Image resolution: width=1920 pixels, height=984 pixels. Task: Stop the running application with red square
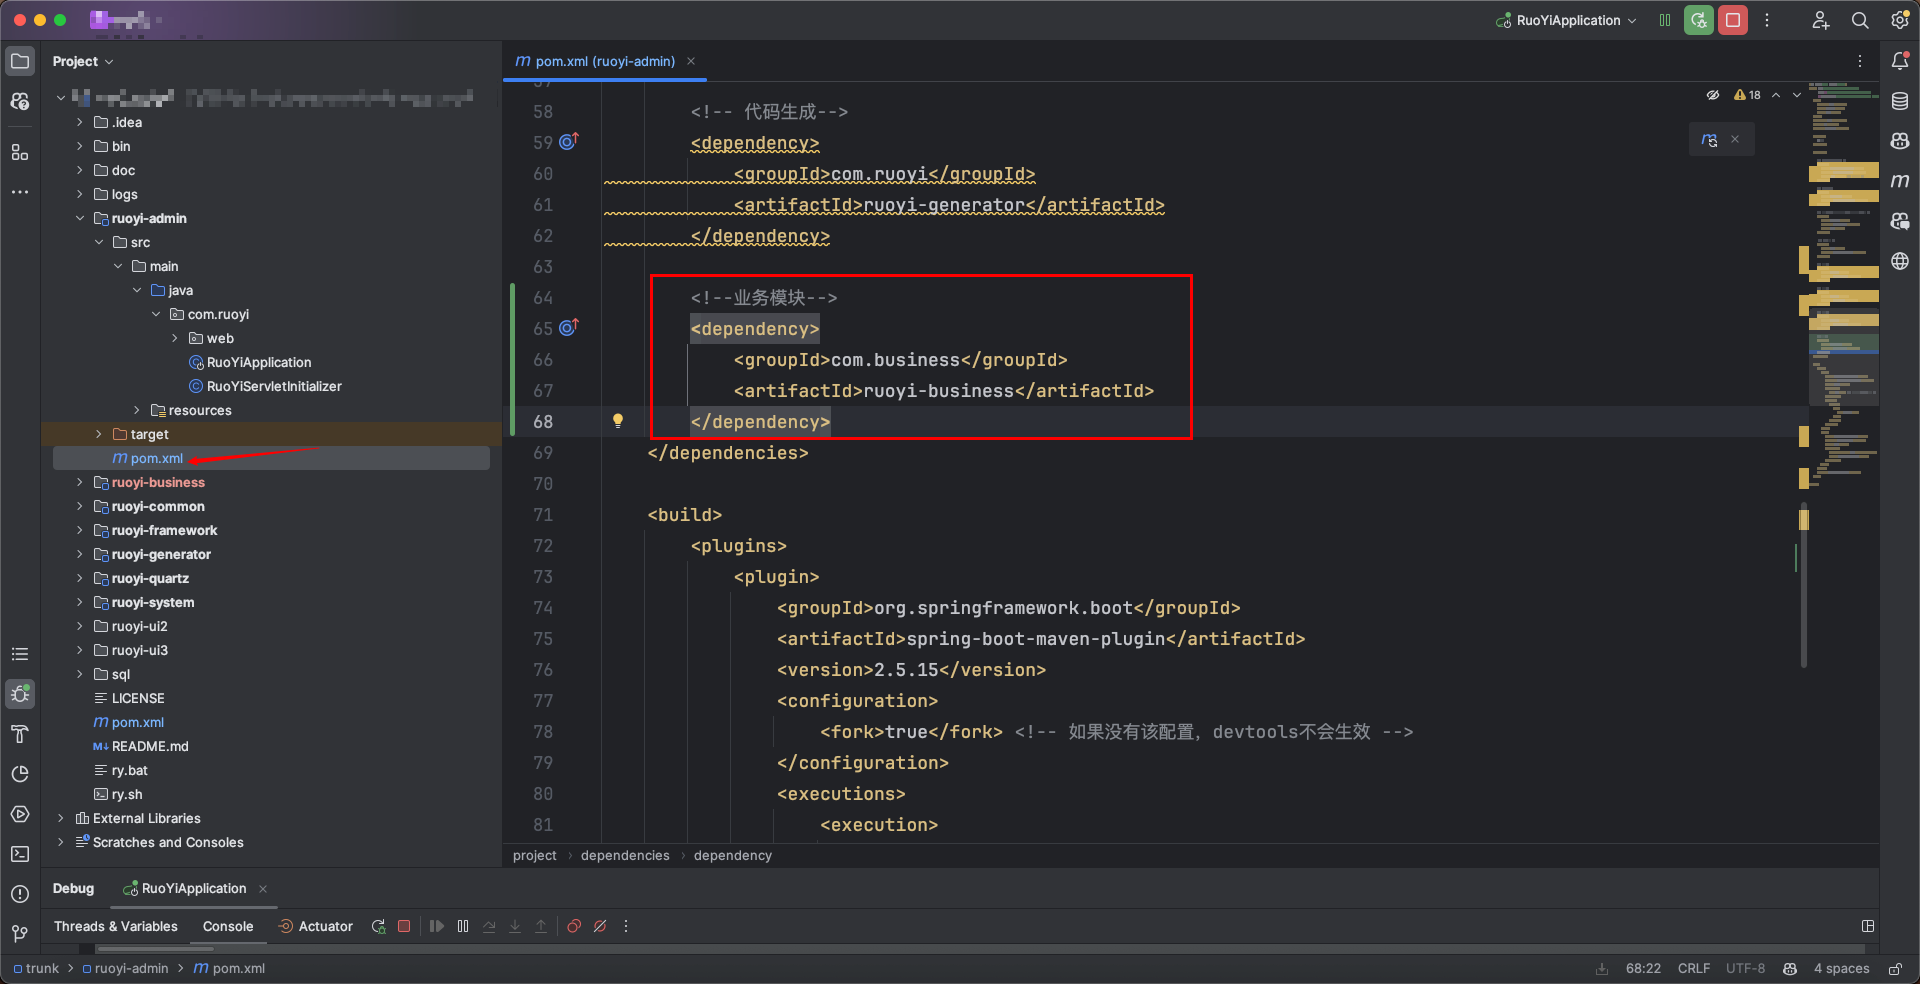(x=1733, y=20)
